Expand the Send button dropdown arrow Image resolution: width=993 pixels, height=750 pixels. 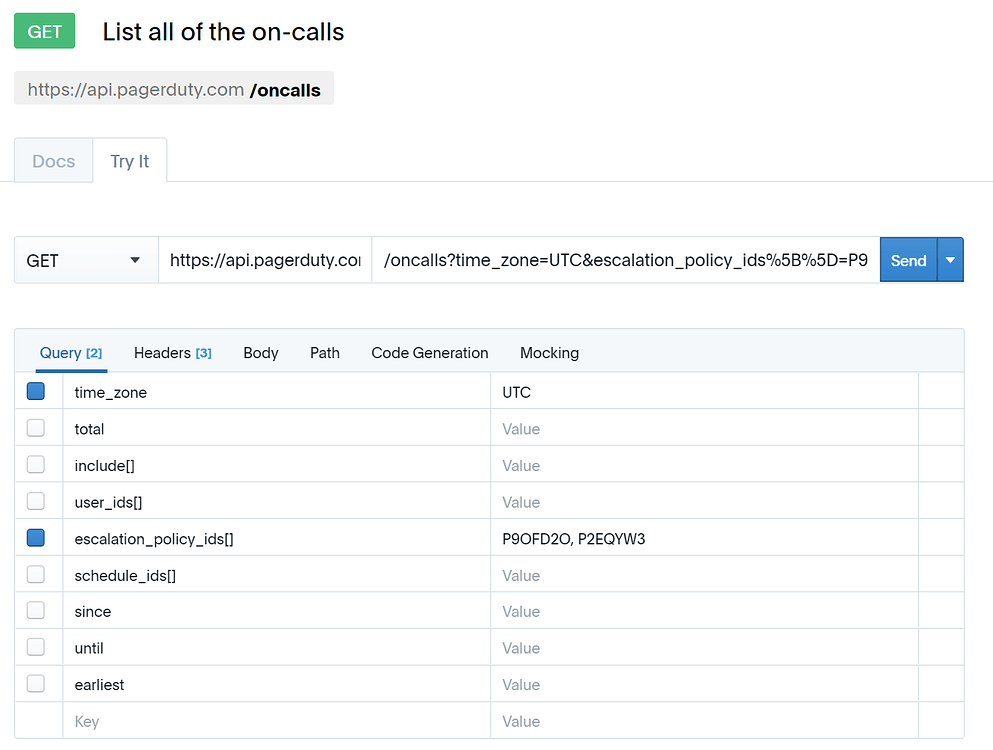point(952,259)
